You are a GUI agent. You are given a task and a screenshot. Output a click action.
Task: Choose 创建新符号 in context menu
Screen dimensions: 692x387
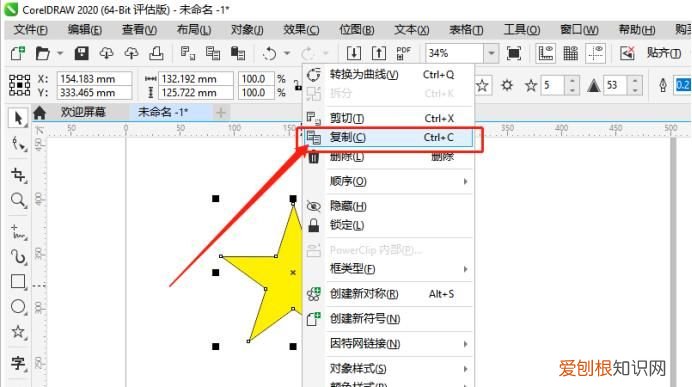pyautogui.click(x=388, y=319)
